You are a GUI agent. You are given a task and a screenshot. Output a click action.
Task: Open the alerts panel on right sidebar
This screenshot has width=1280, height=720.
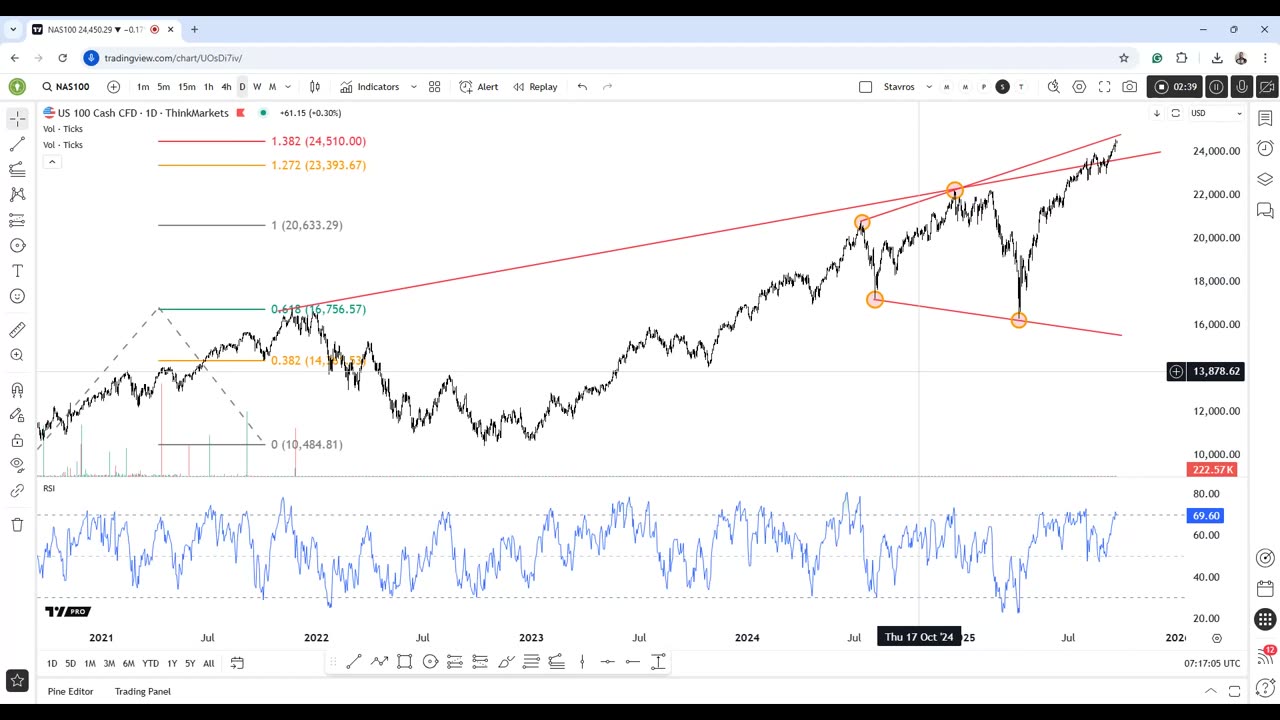[x=1265, y=149]
